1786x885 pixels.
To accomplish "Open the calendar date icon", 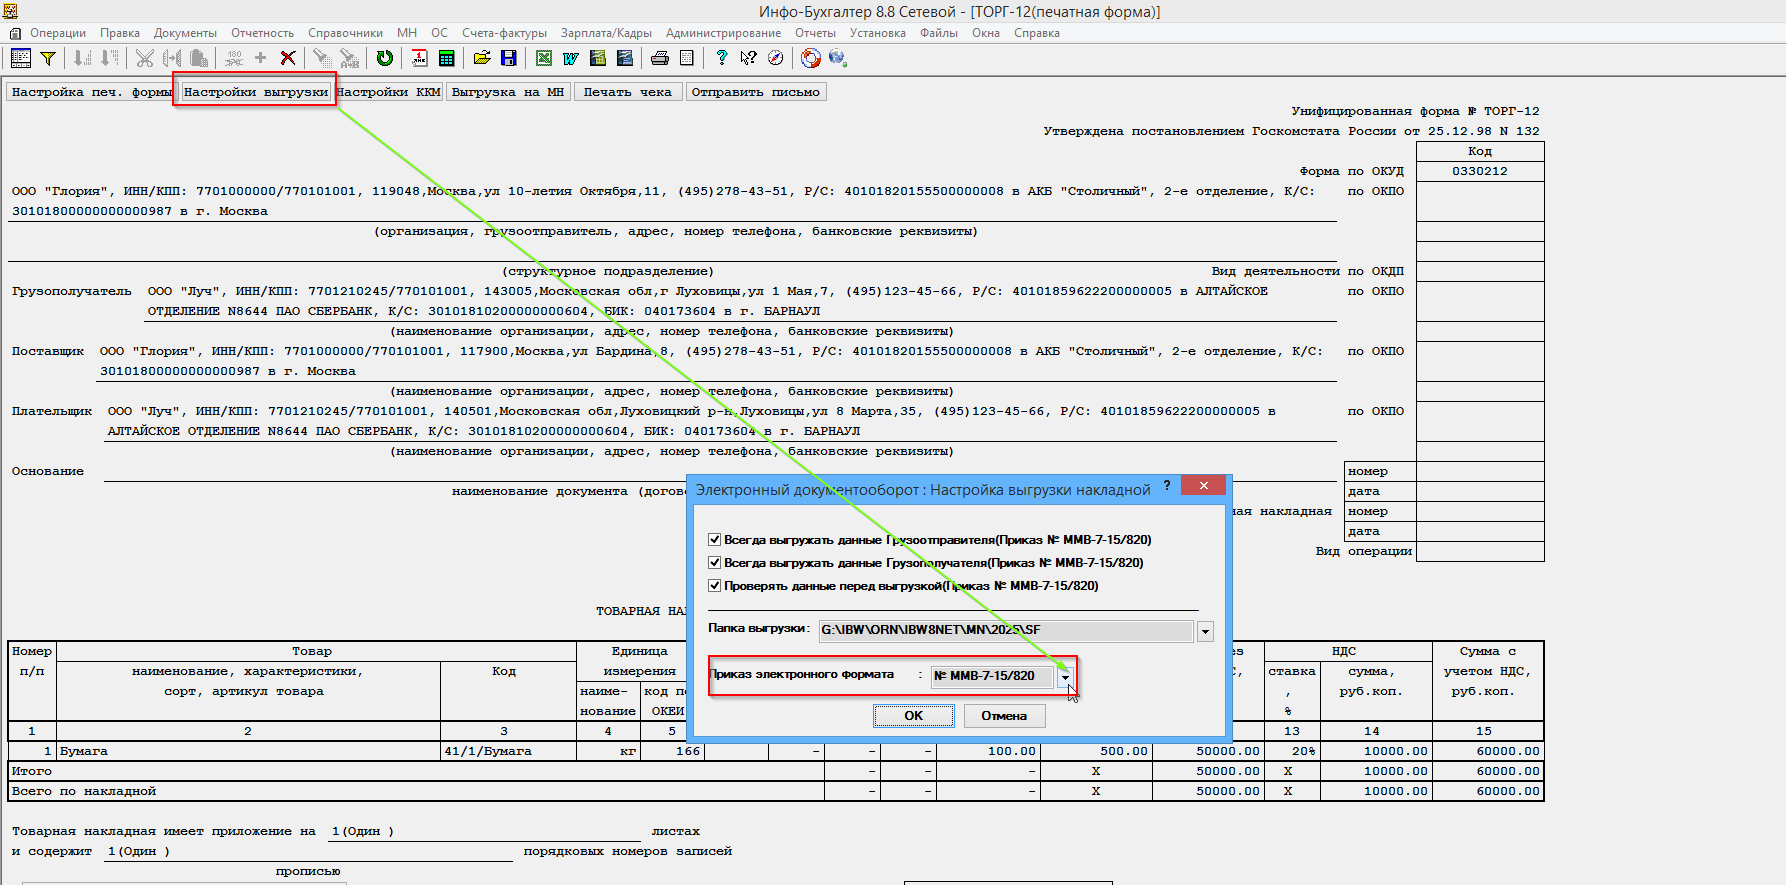I will coord(420,58).
